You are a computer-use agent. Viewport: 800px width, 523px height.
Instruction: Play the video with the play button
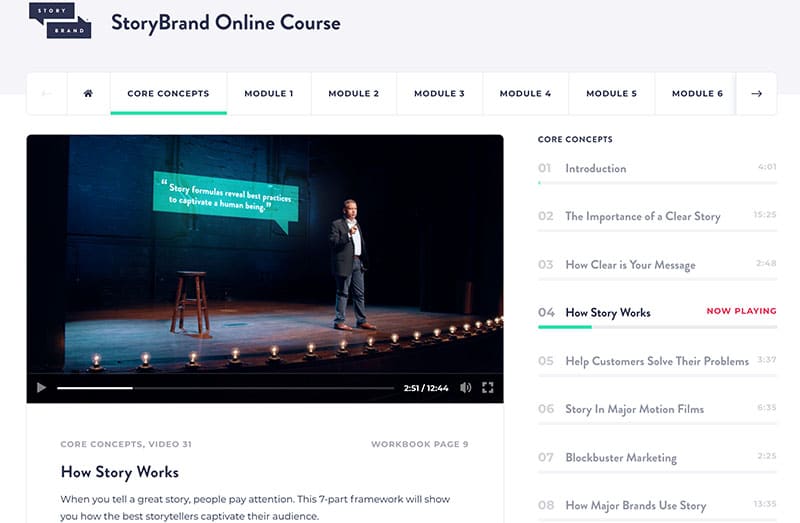point(41,388)
